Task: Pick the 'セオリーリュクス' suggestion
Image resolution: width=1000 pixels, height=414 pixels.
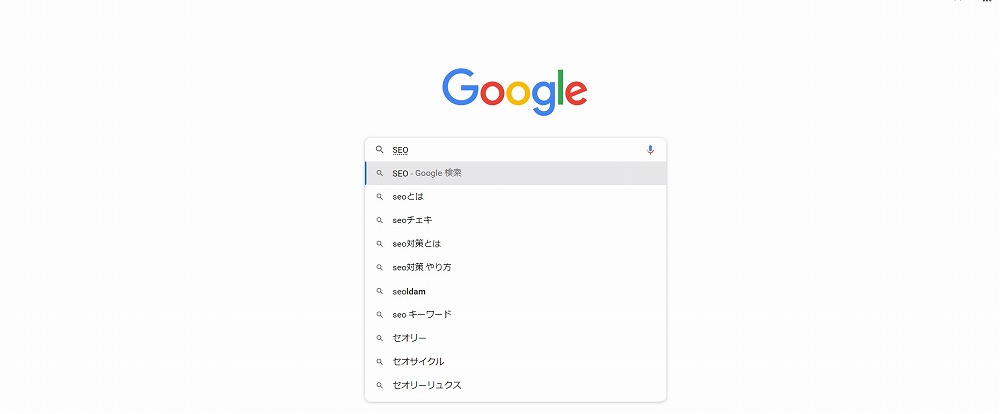Action: 515,385
